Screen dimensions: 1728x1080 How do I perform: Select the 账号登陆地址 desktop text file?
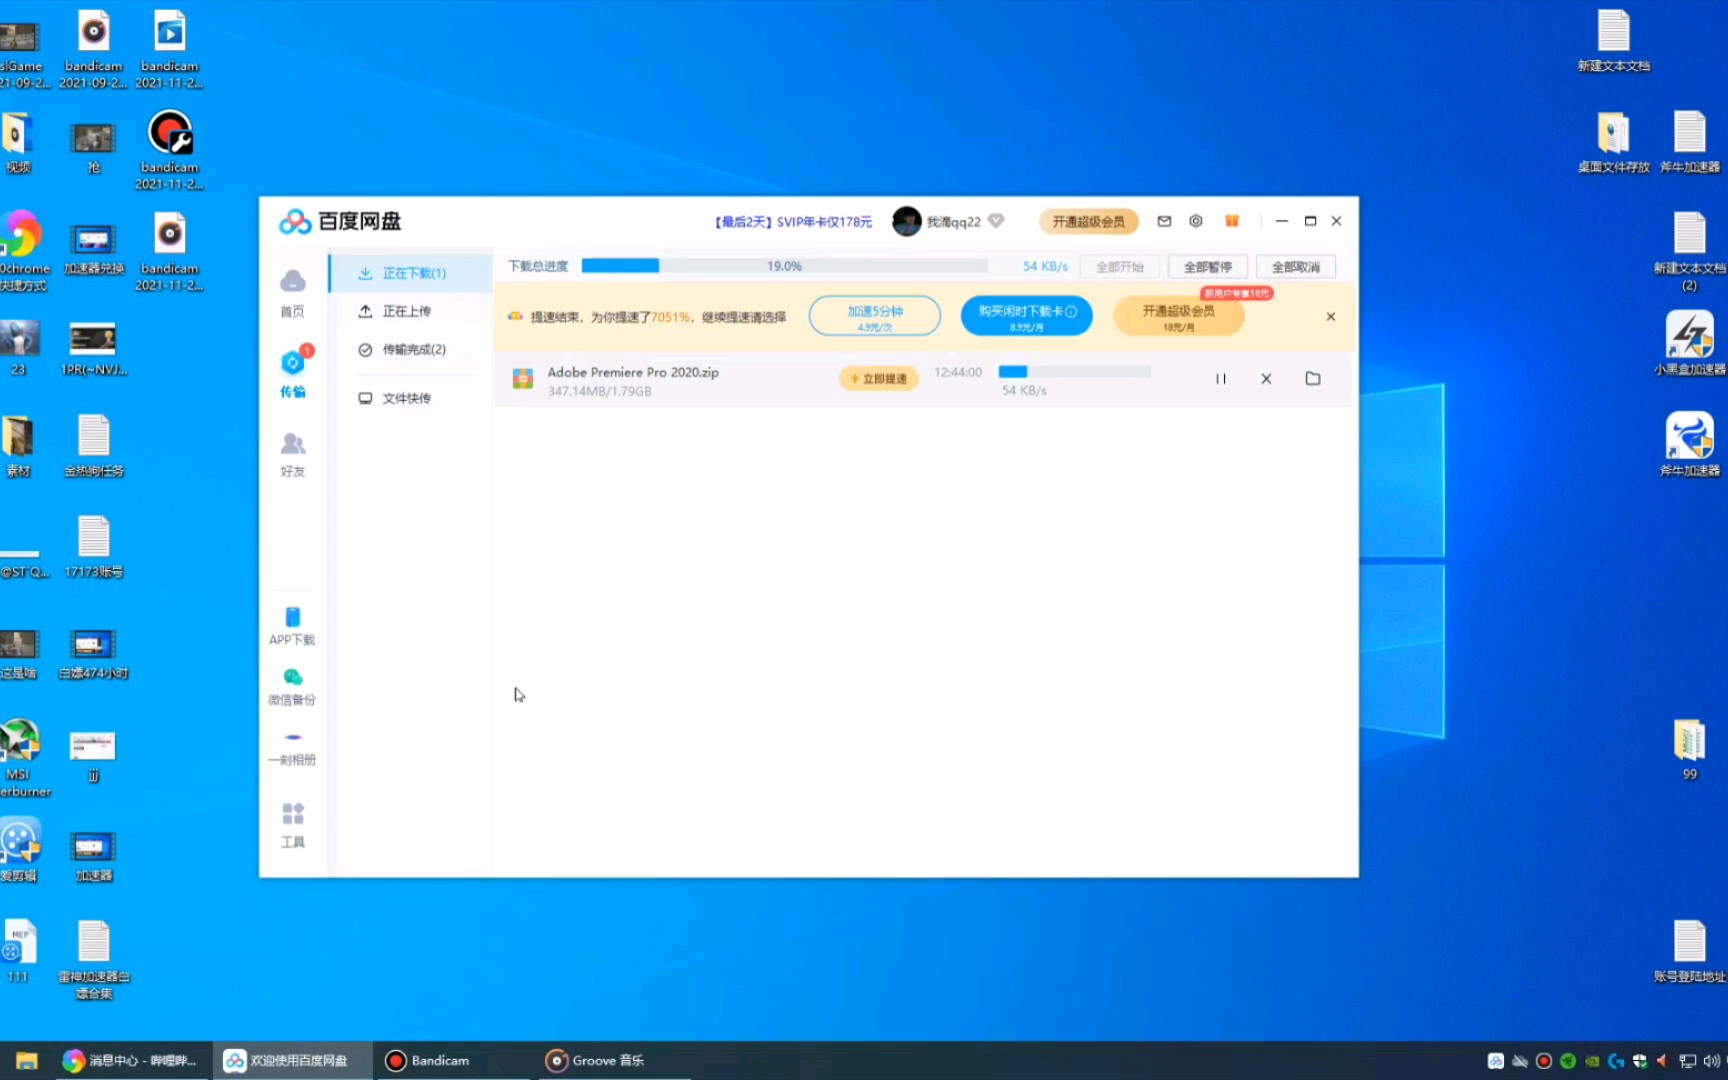click(x=1689, y=951)
